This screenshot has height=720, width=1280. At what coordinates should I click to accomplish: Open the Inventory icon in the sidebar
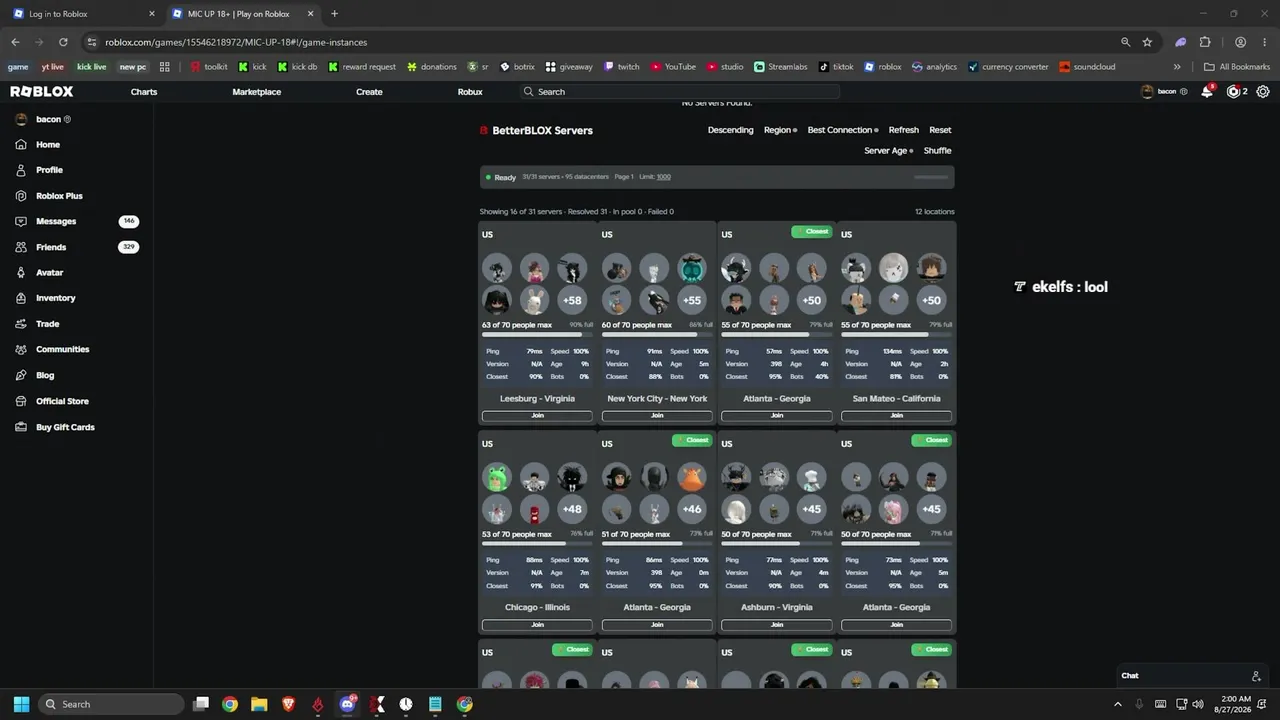coord(21,298)
